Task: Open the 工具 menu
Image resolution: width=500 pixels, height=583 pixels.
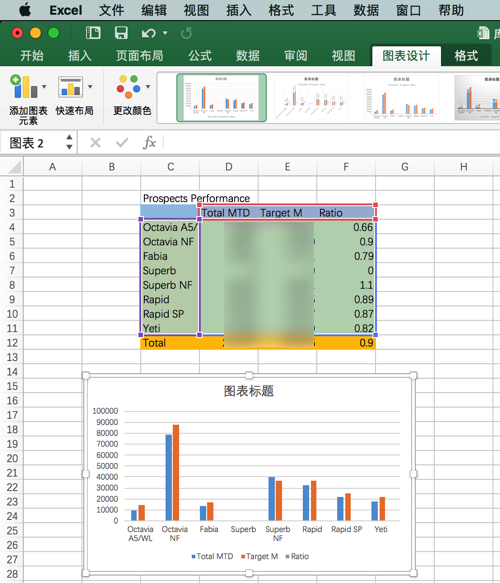Action: pos(323,10)
